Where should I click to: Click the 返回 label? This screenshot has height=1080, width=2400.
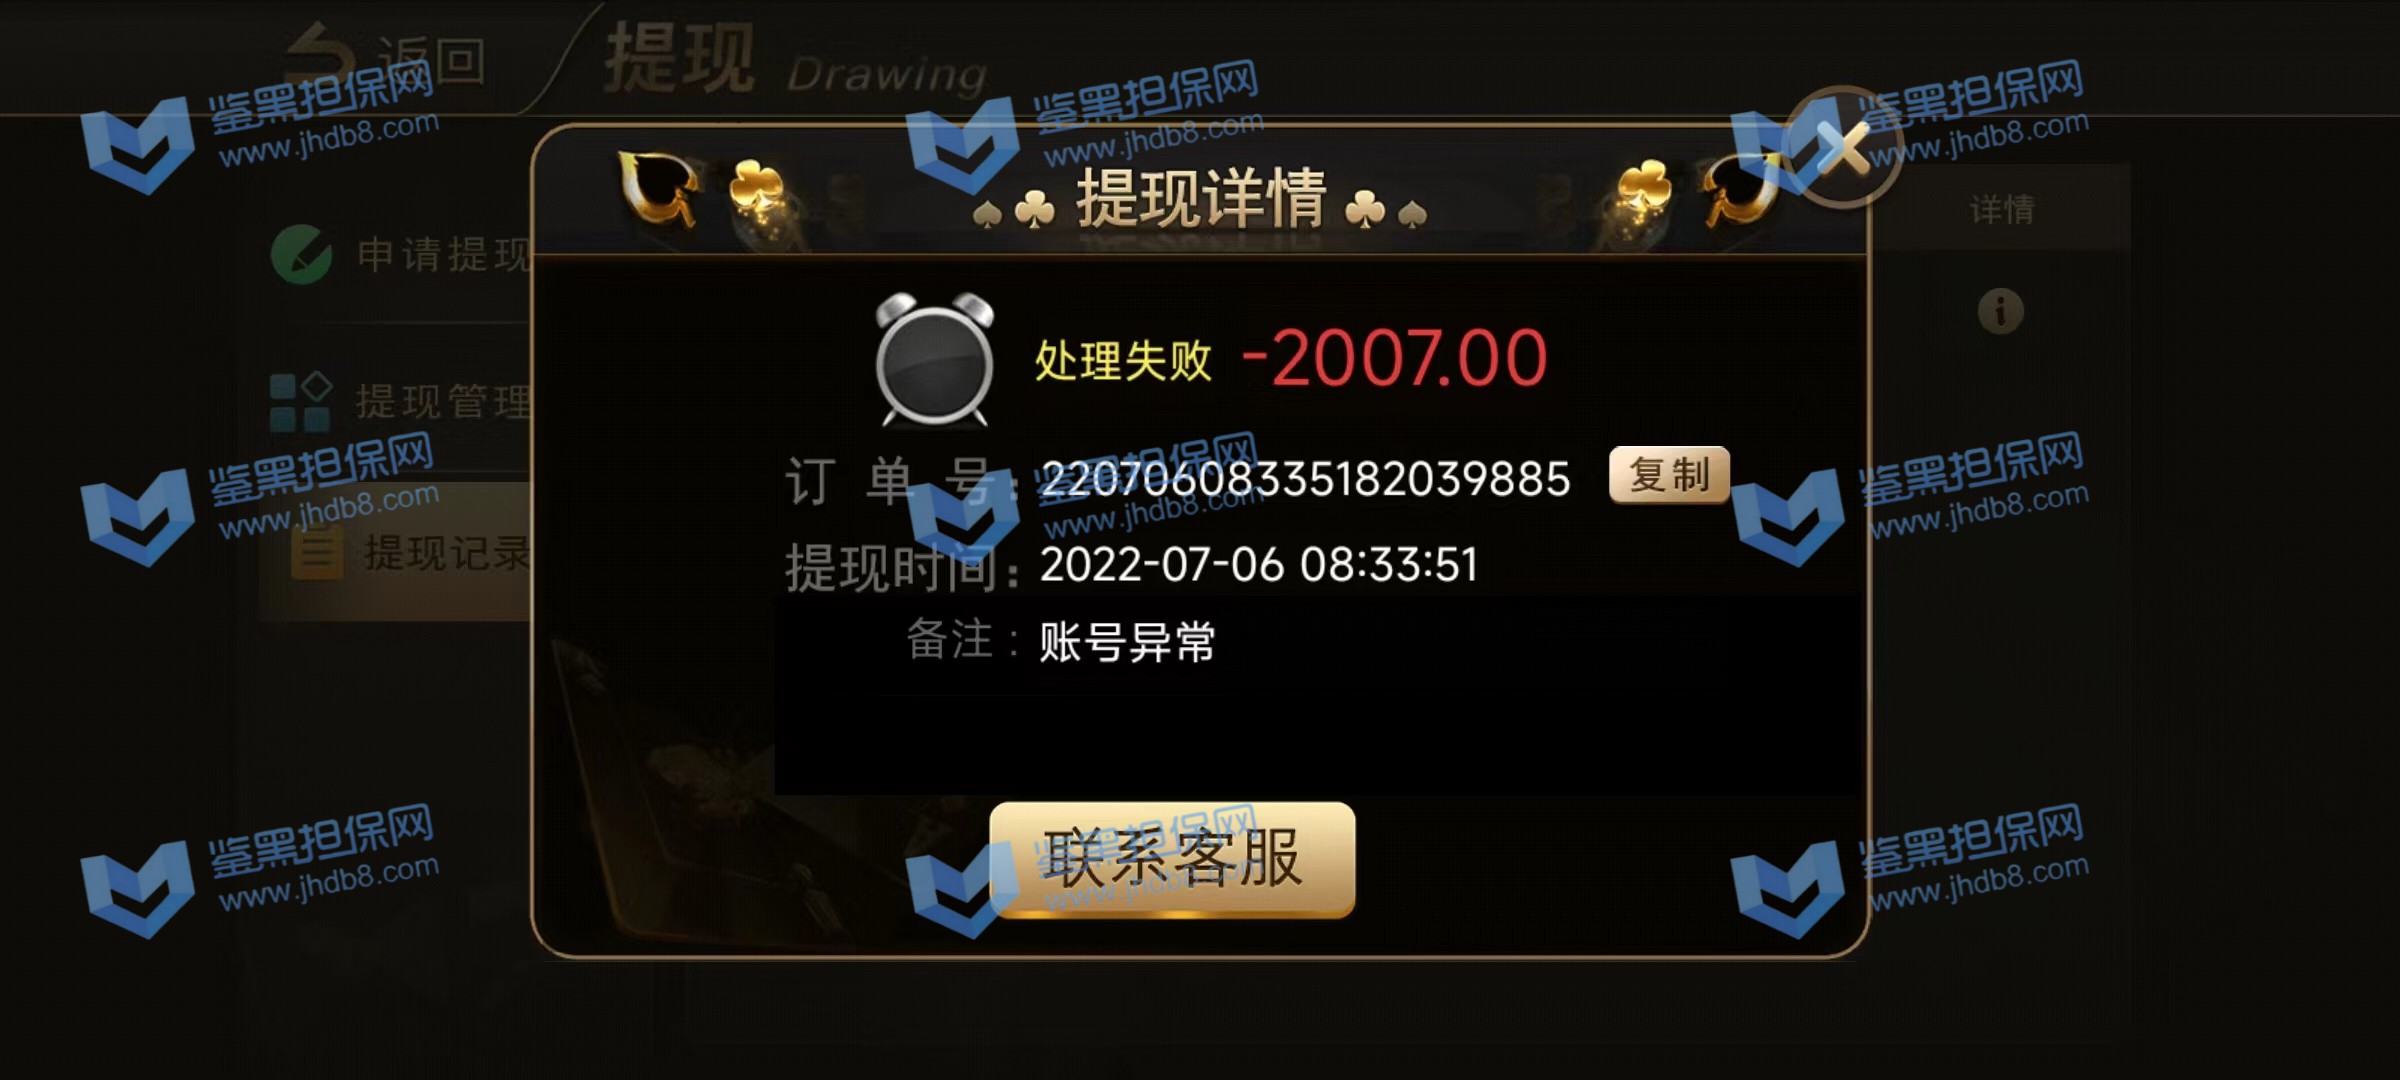(x=432, y=62)
